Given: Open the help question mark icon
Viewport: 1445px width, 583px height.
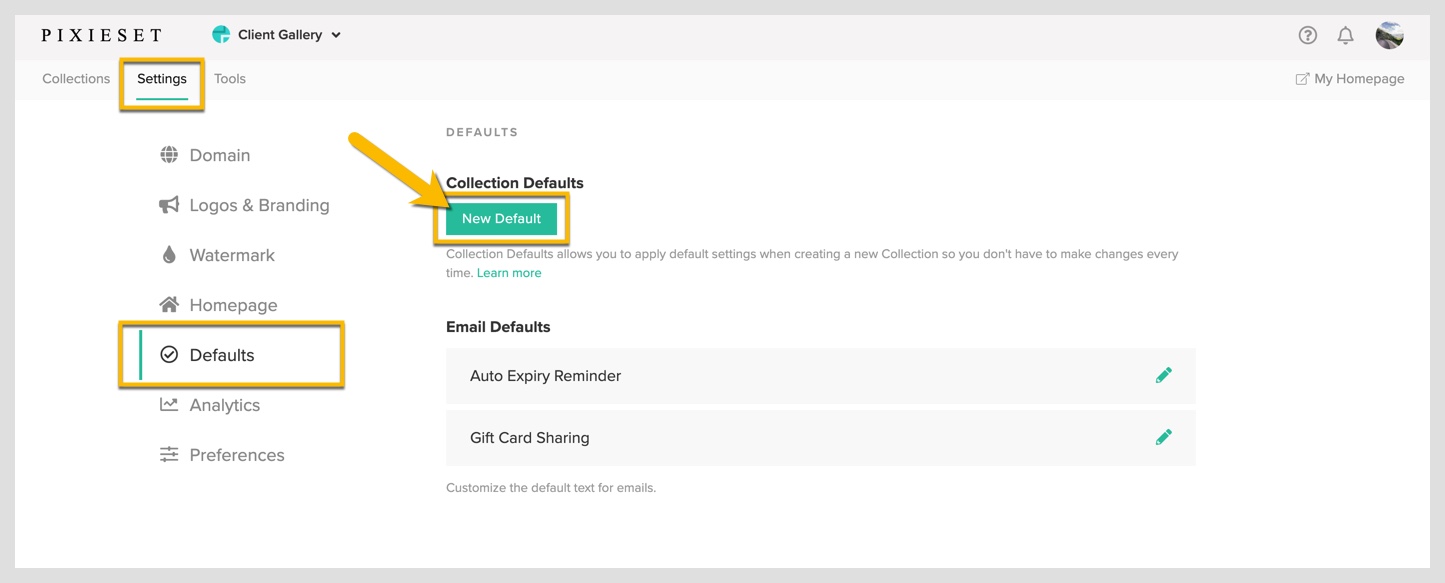Looking at the screenshot, I should [x=1307, y=35].
